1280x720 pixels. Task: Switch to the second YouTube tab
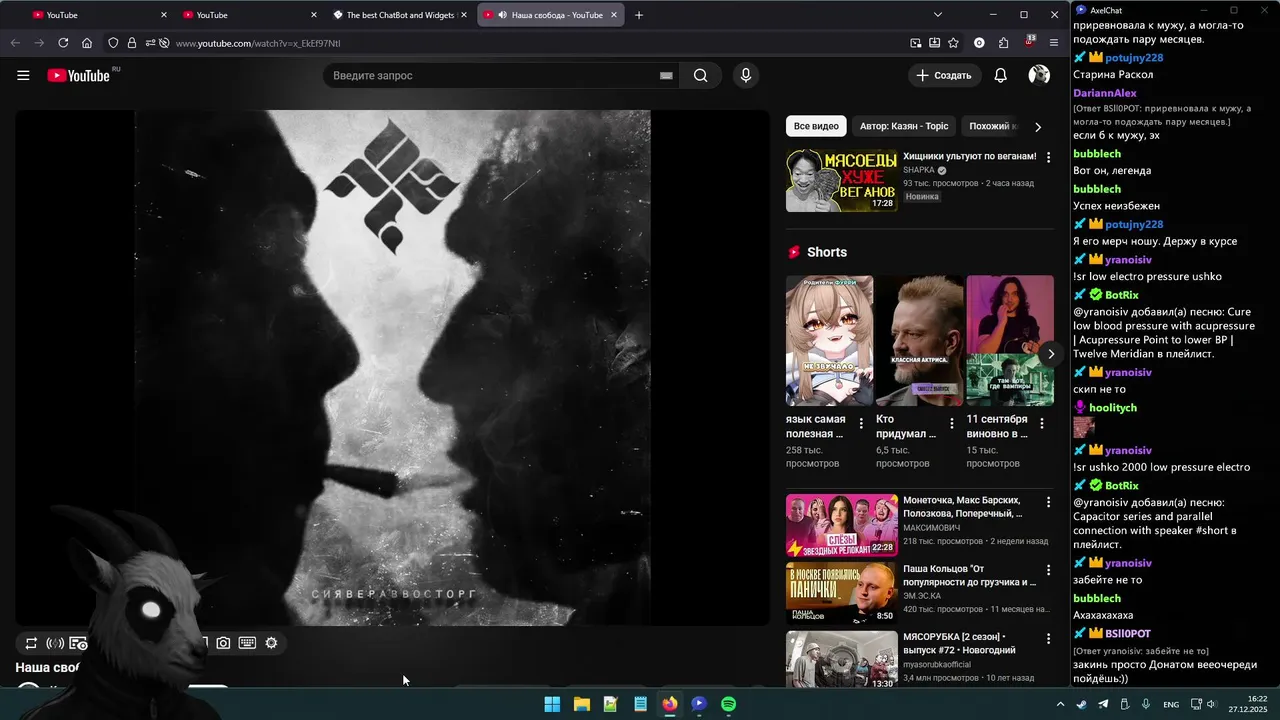[x=248, y=15]
